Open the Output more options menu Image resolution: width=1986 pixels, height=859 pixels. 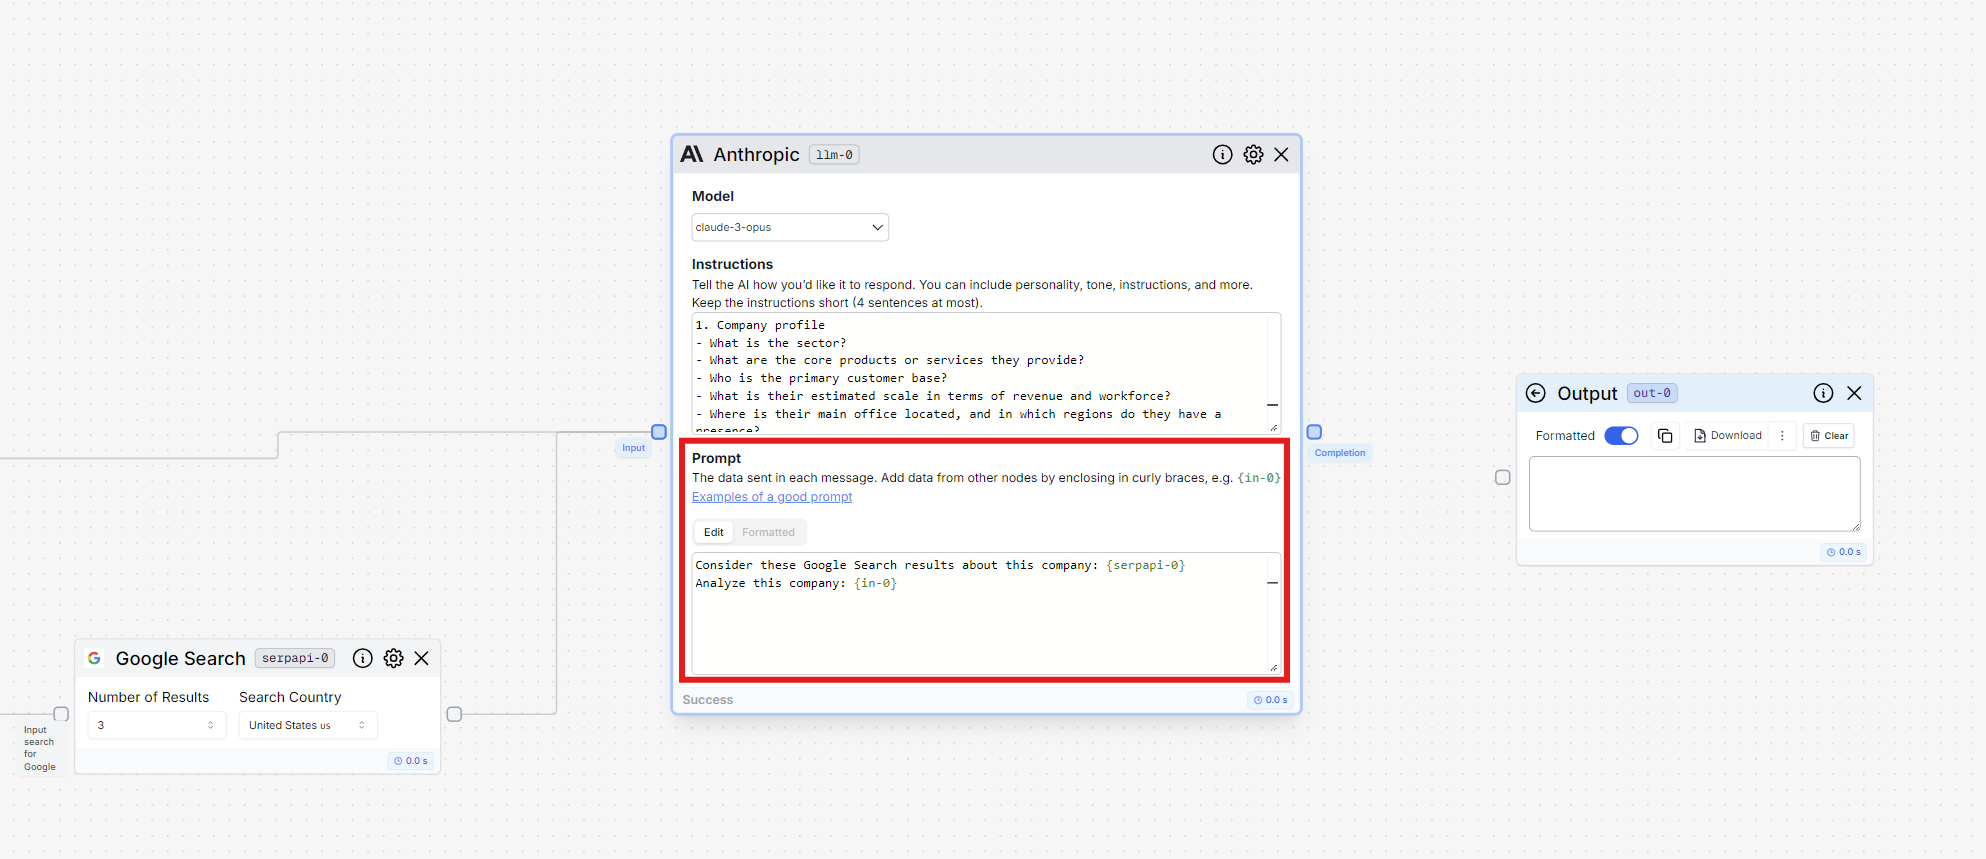tap(1782, 436)
